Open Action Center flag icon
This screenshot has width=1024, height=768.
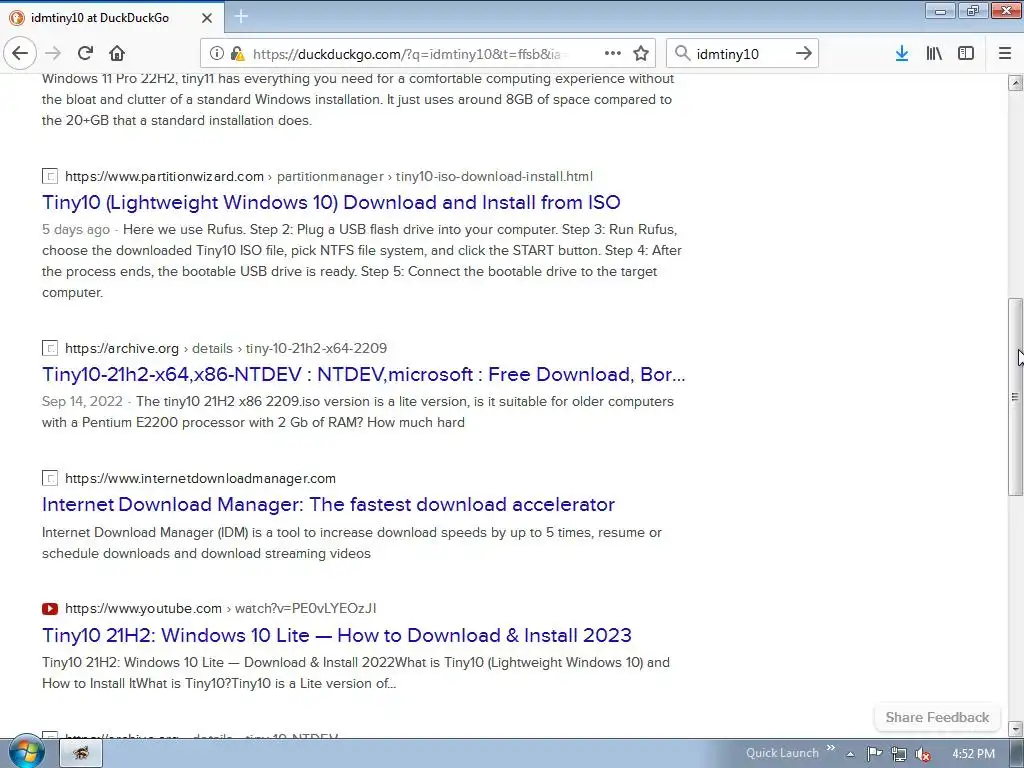pos(874,754)
